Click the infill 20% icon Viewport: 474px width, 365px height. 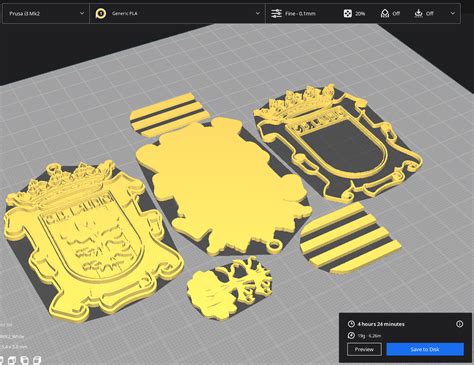[x=348, y=14]
